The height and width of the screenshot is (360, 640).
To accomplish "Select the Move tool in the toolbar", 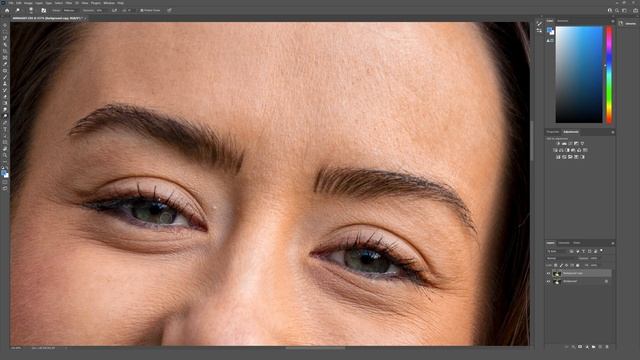I will (5, 25).
